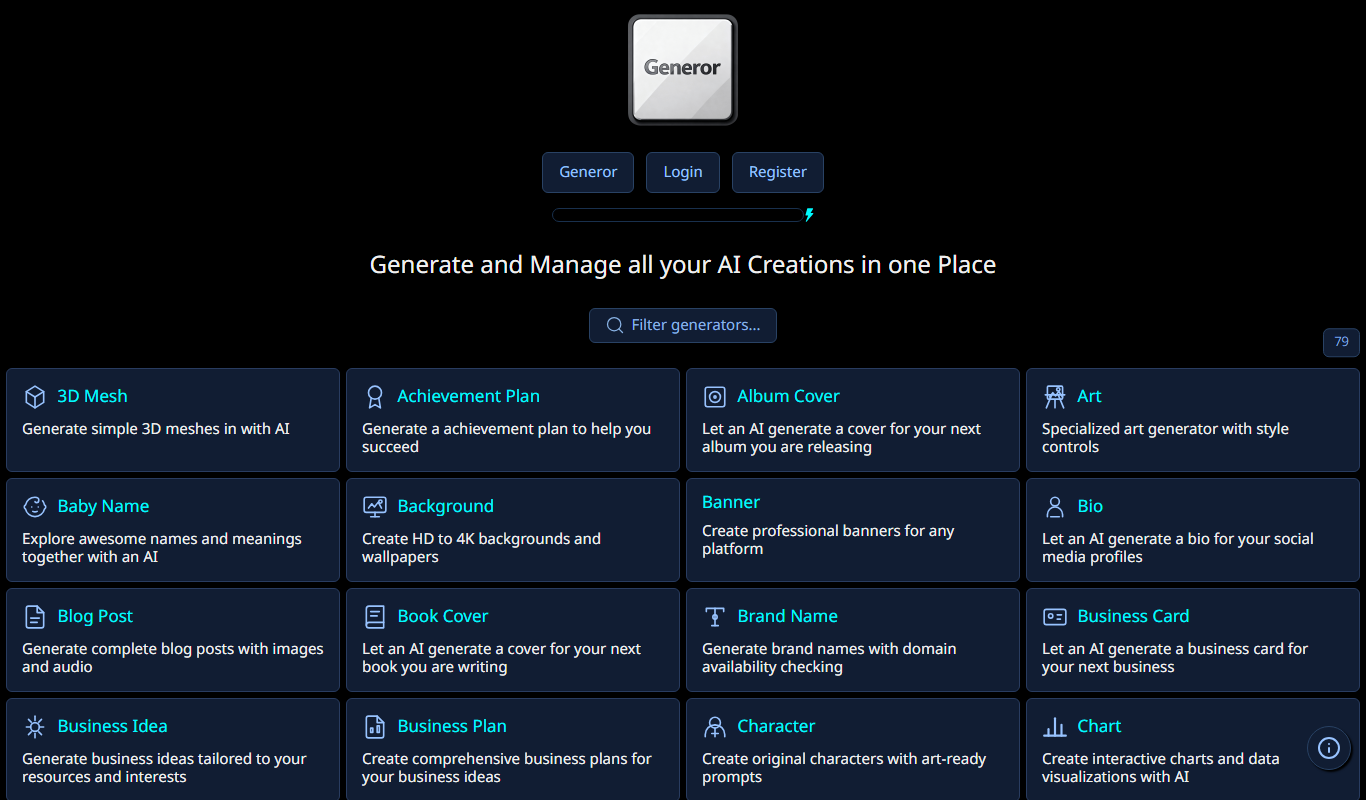Screen dimensions: 1366x800
Task: Click the Business Card ID icon
Action: 1055,617
